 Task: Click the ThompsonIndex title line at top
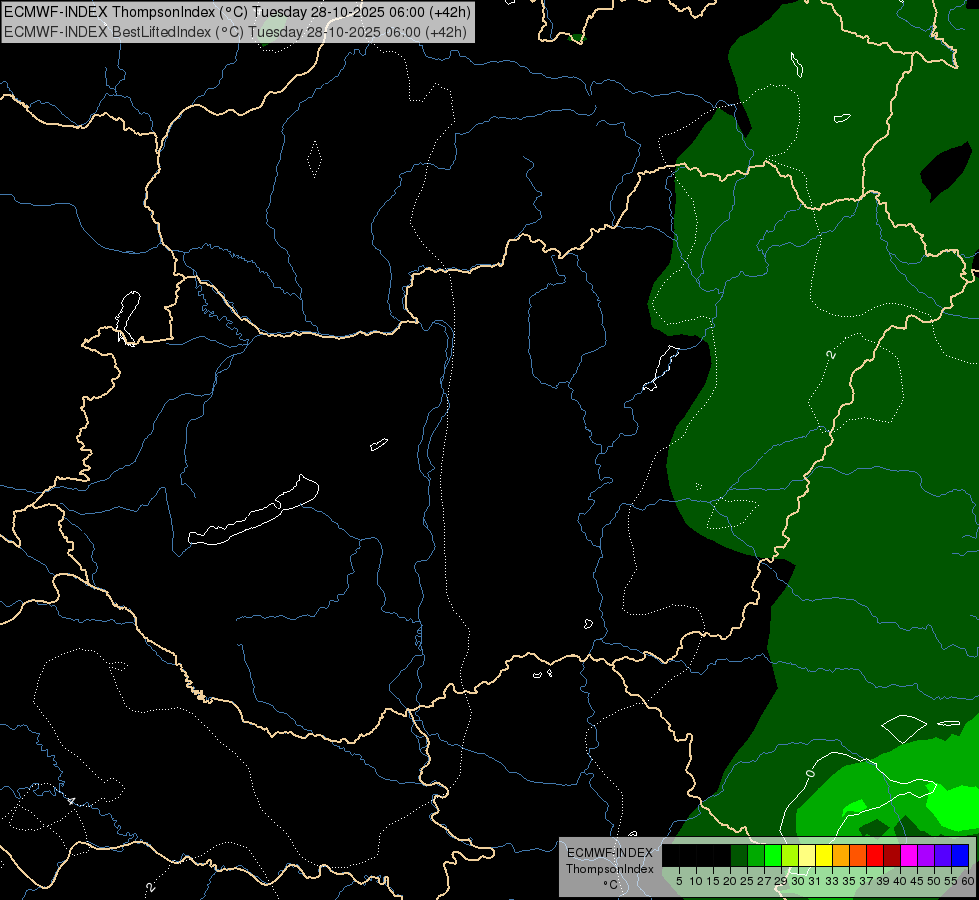pos(237,12)
